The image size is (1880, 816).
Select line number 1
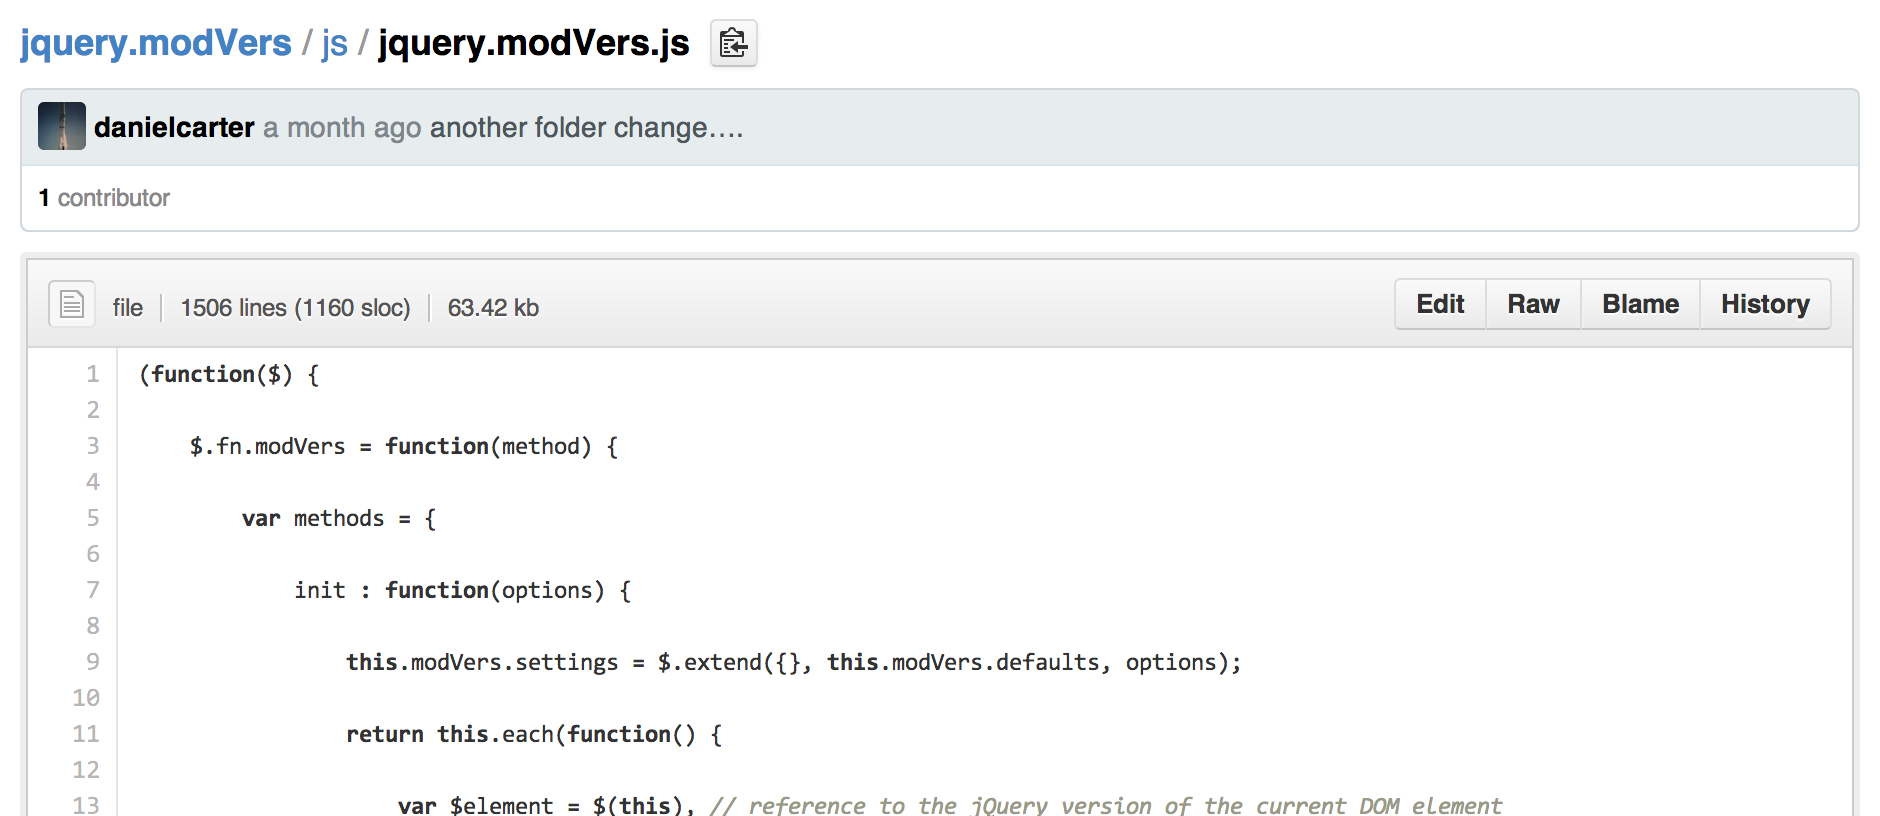93,374
